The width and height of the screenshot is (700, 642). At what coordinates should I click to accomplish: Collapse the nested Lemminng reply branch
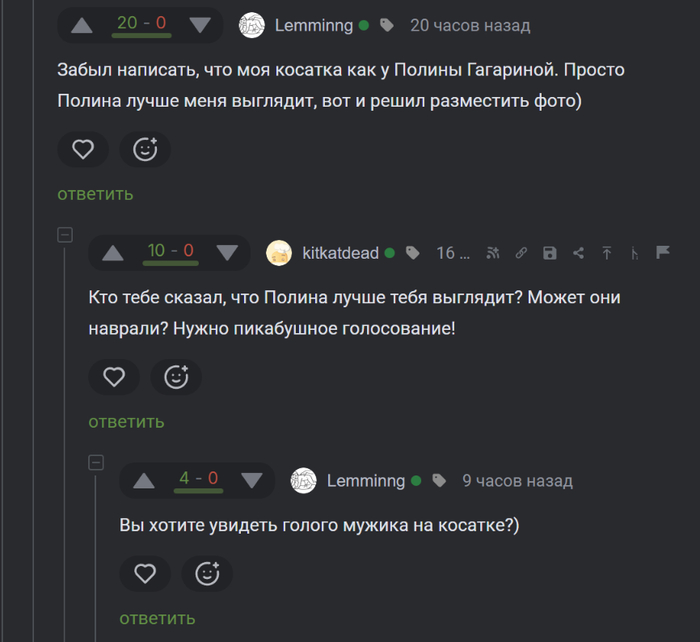coord(96,463)
